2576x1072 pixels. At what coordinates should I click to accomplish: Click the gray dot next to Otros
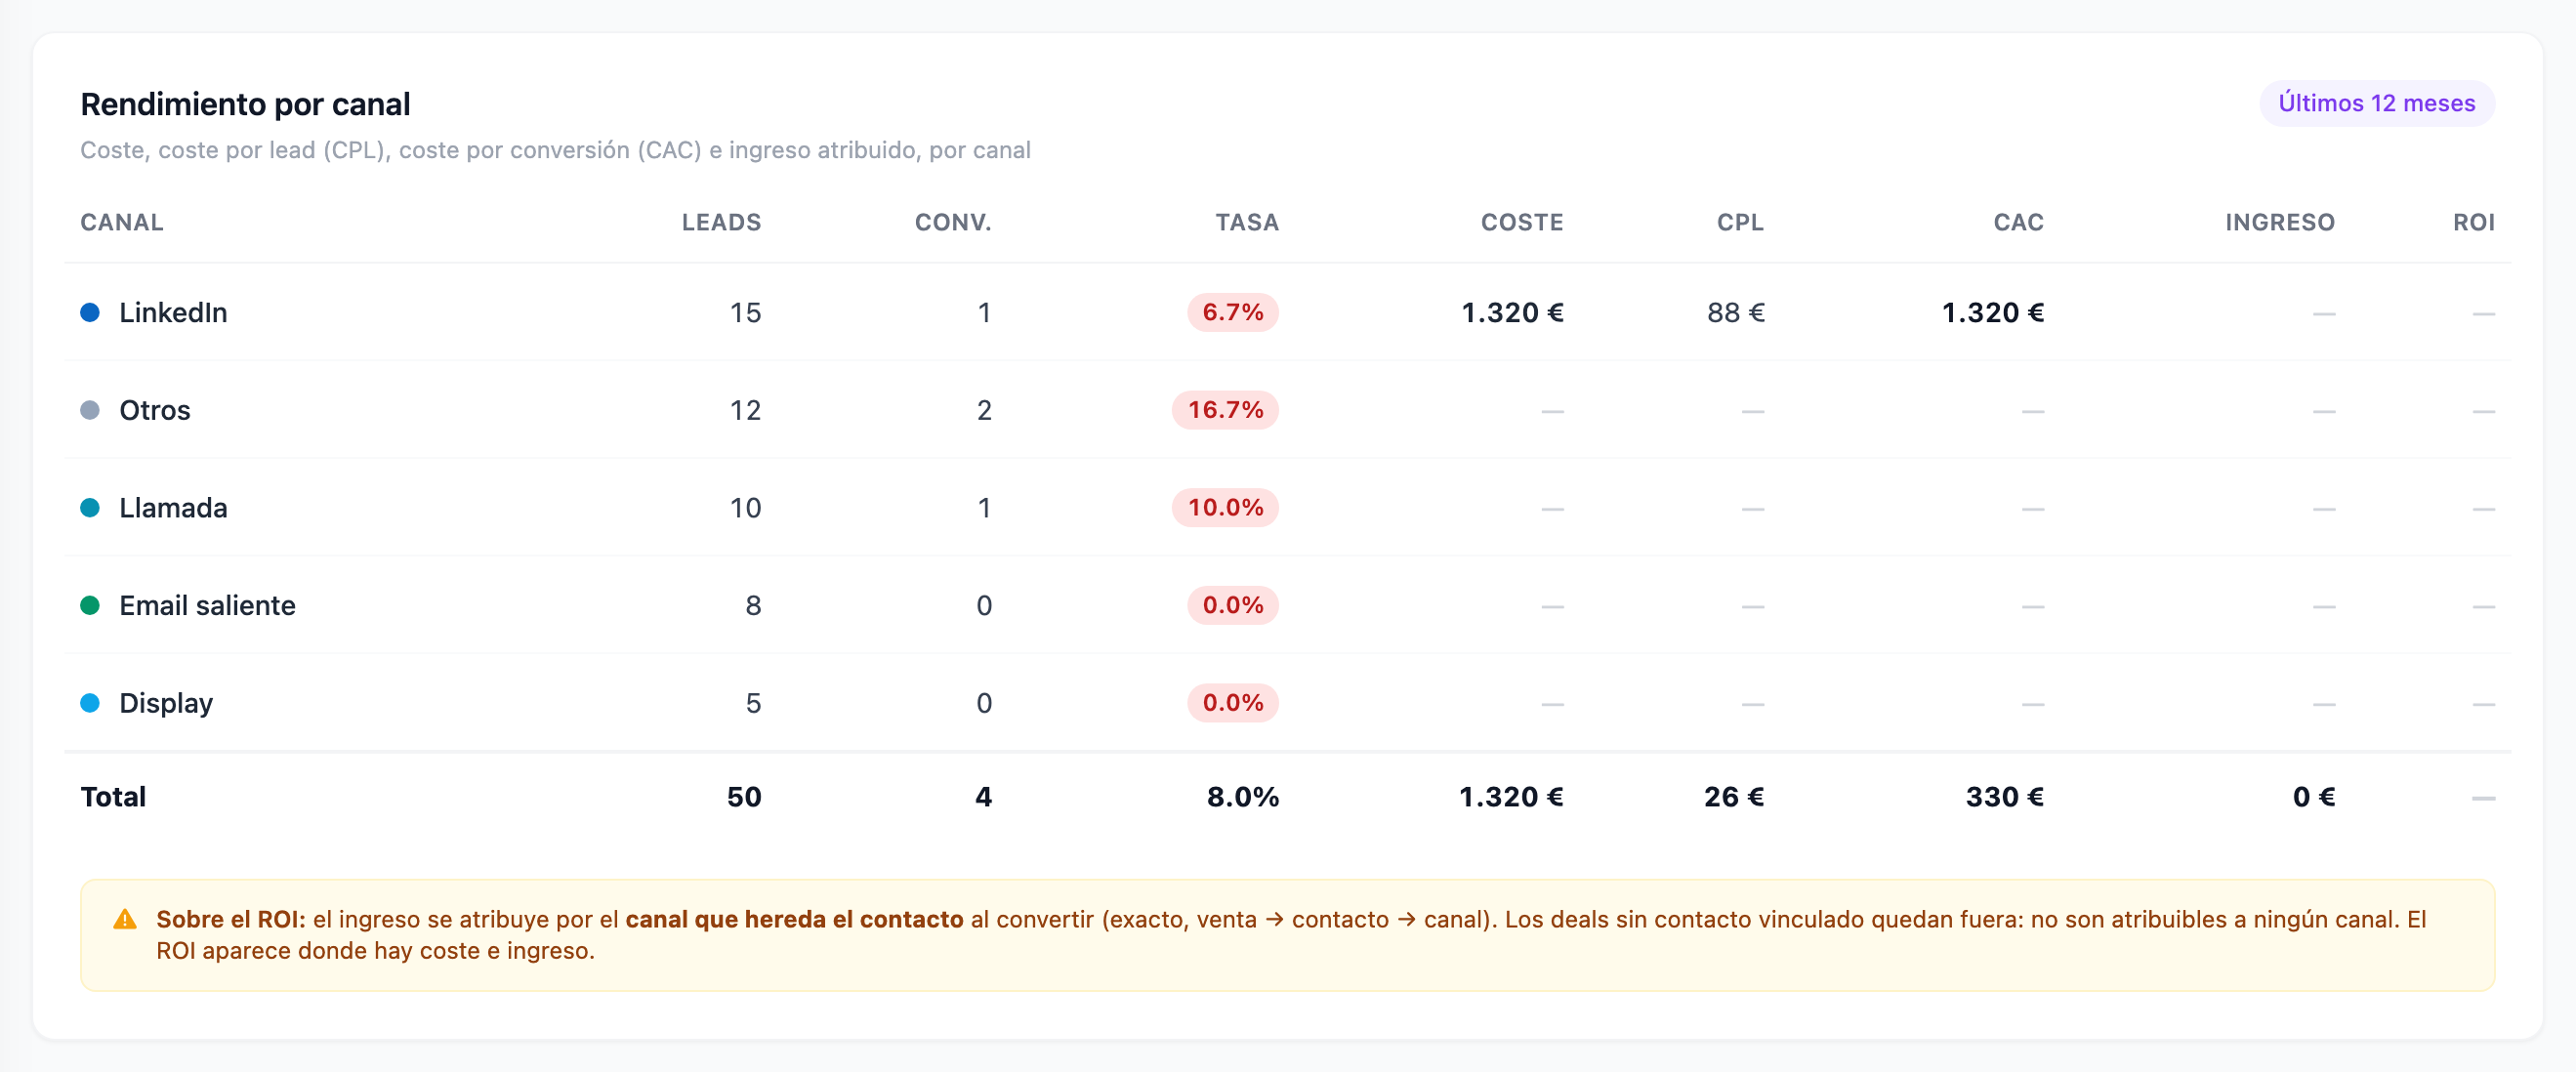pos(90,410)
